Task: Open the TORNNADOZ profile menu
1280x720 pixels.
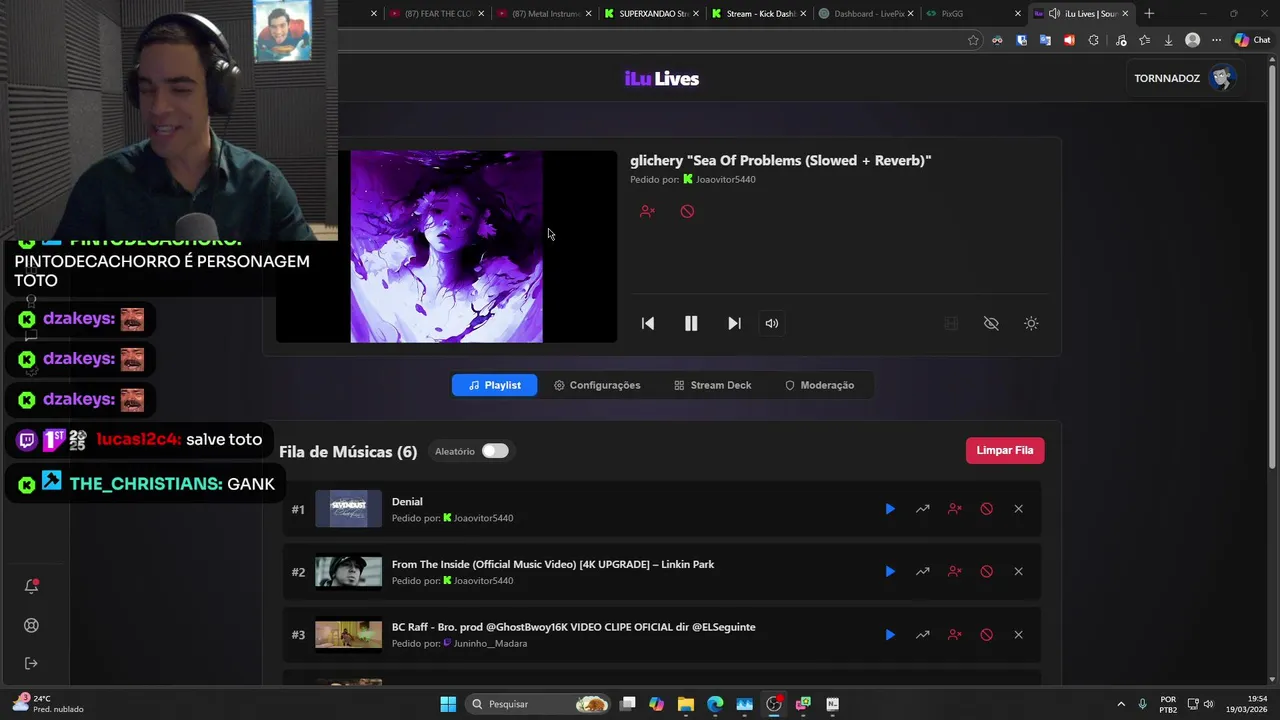Action: [x=1186, y=78]
